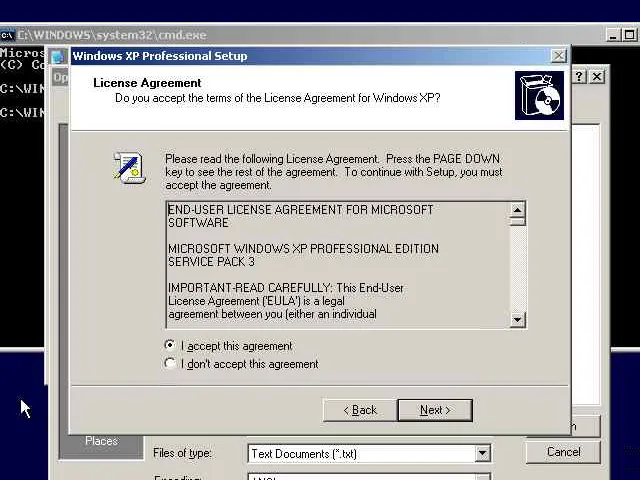Click the cmd.exe window title icon

[x=7, y=35]
